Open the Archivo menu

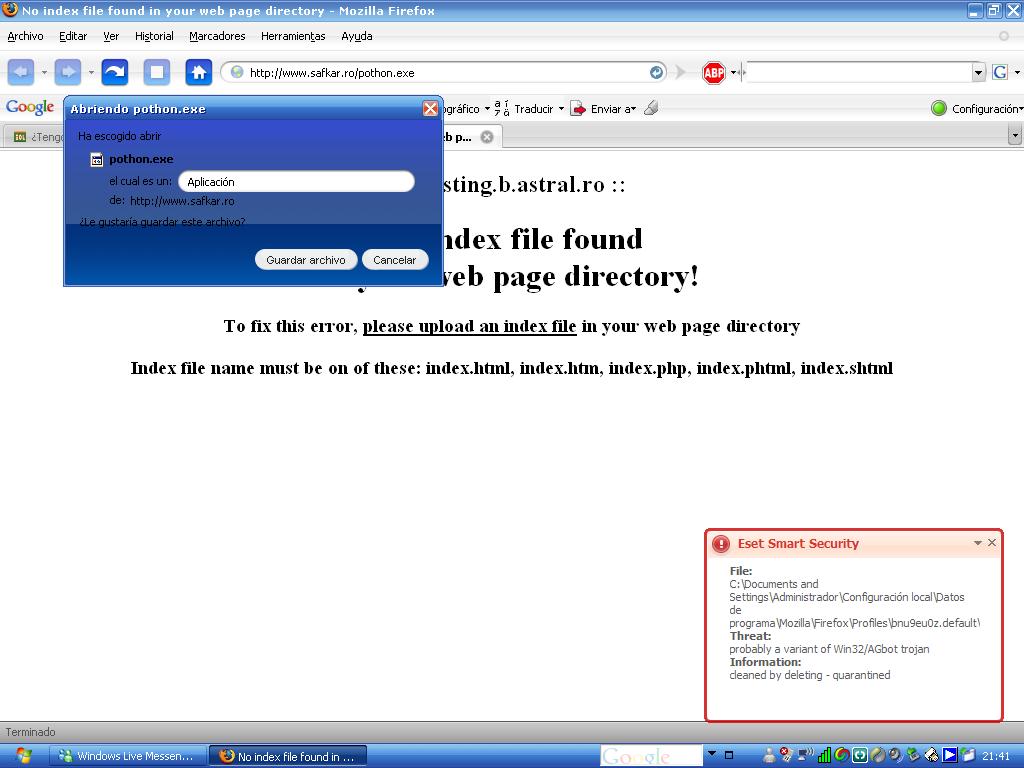(x=25, y=36)
